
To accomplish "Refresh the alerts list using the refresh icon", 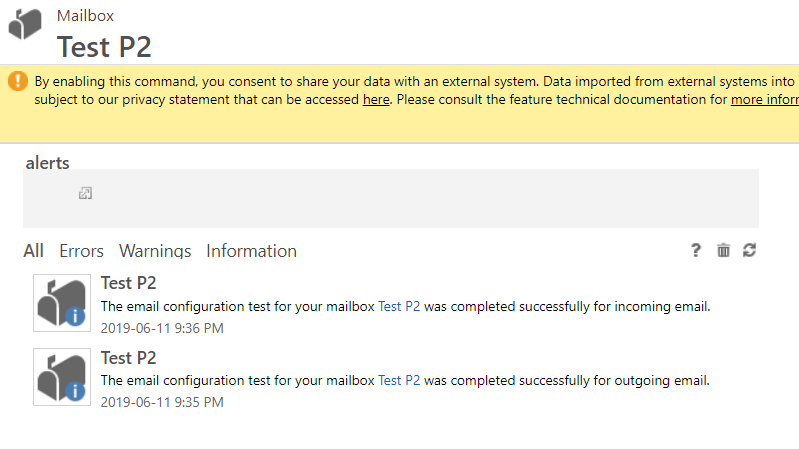I will (749, 250).
